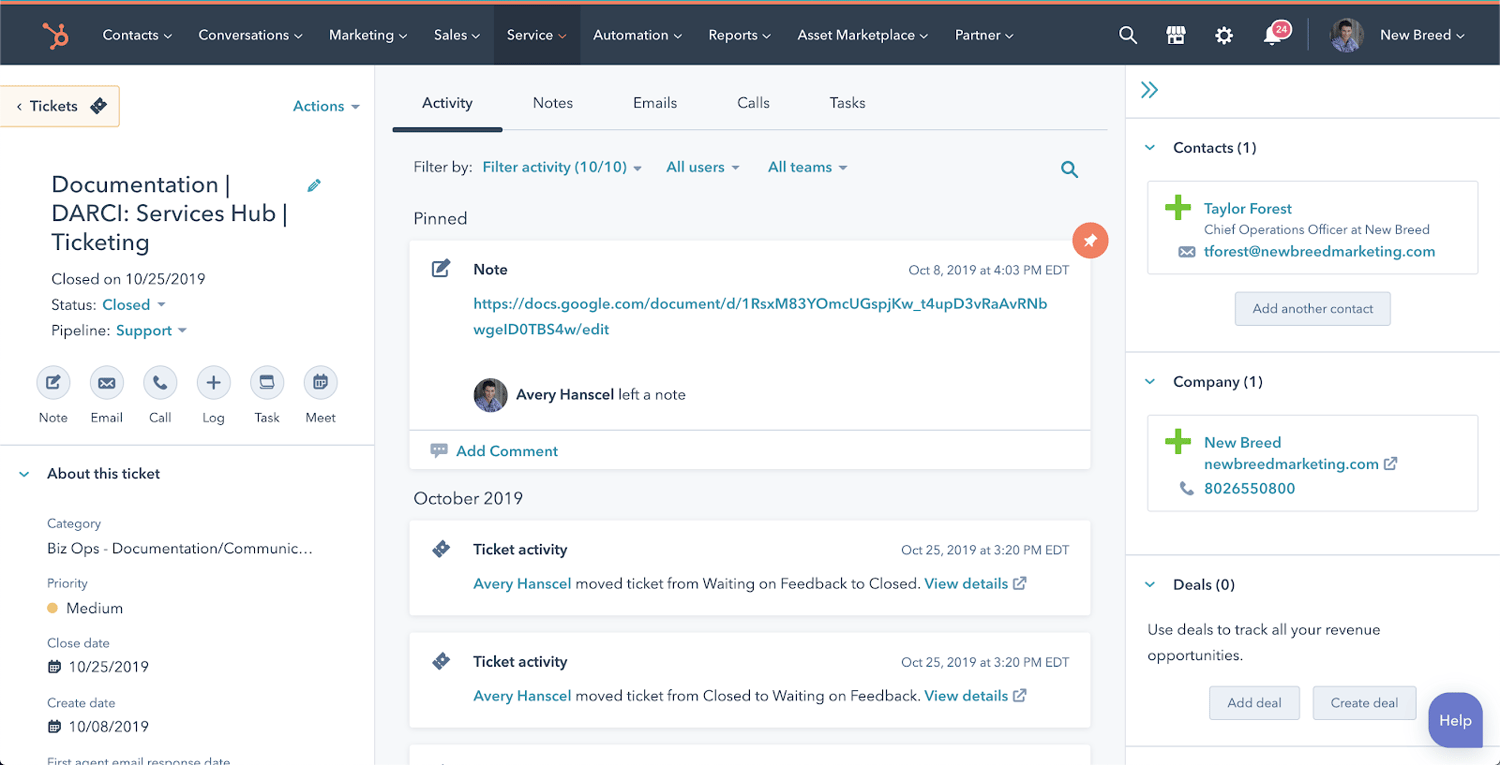
Task: Open the Taylor Forest contact link
Action: pyautogui.click(x=1247, y=208)
